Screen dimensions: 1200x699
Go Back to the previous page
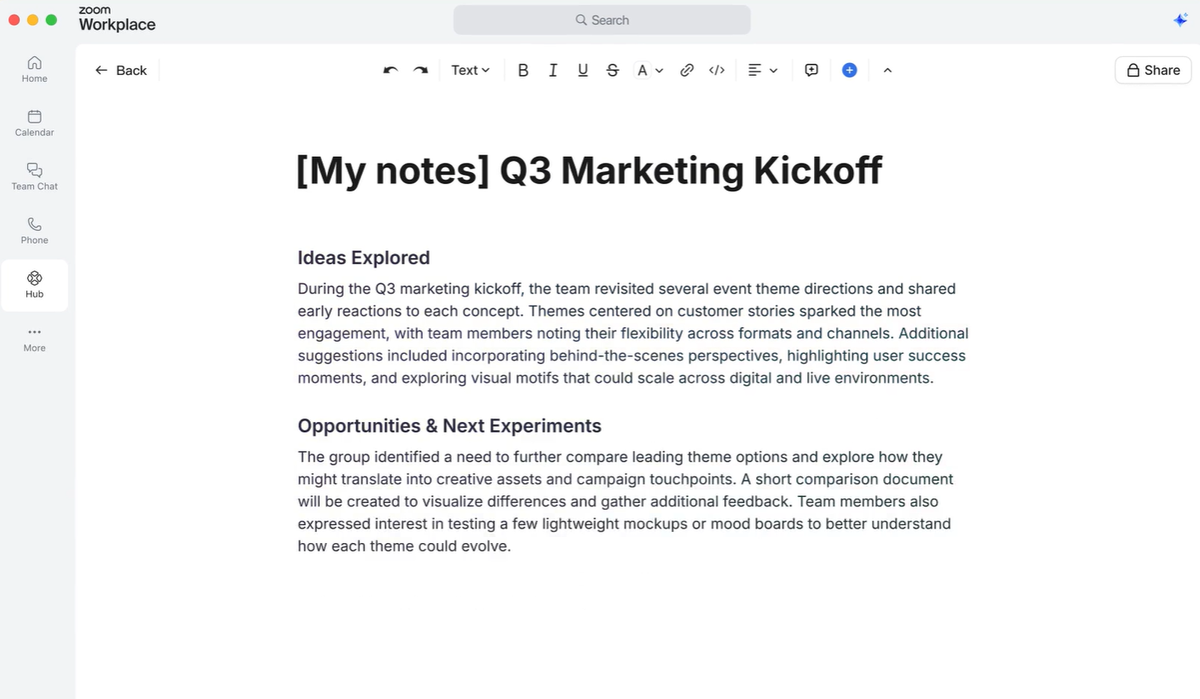click(x=121, y=70)
